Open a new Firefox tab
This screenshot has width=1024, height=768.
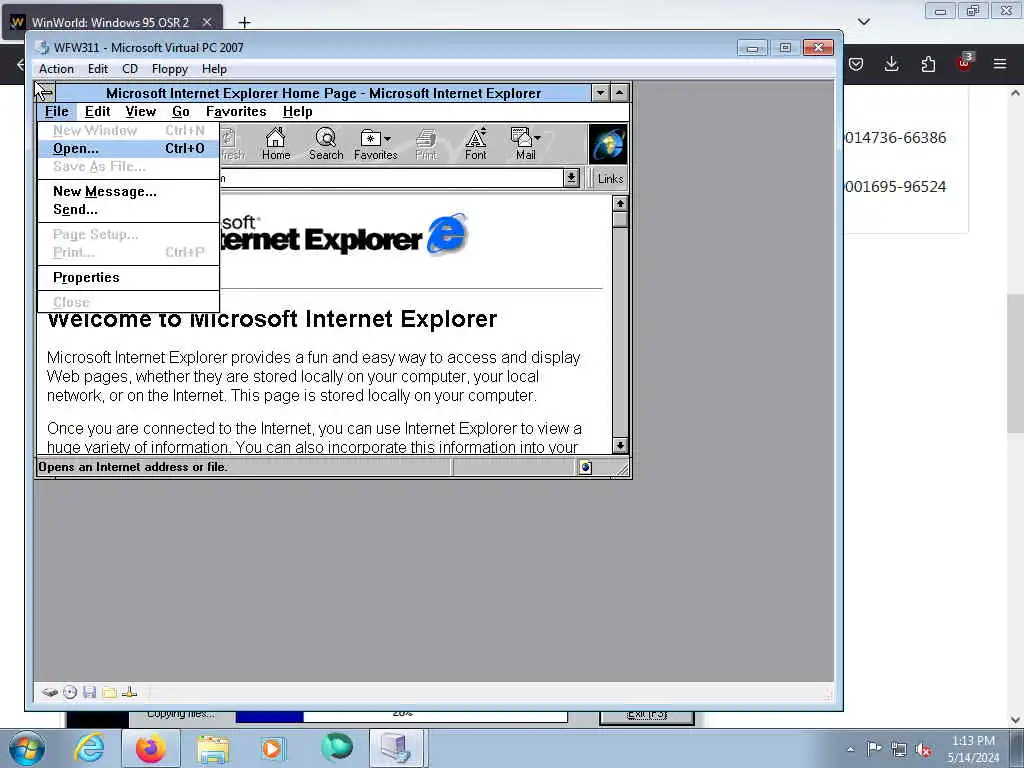coord(244,22)
